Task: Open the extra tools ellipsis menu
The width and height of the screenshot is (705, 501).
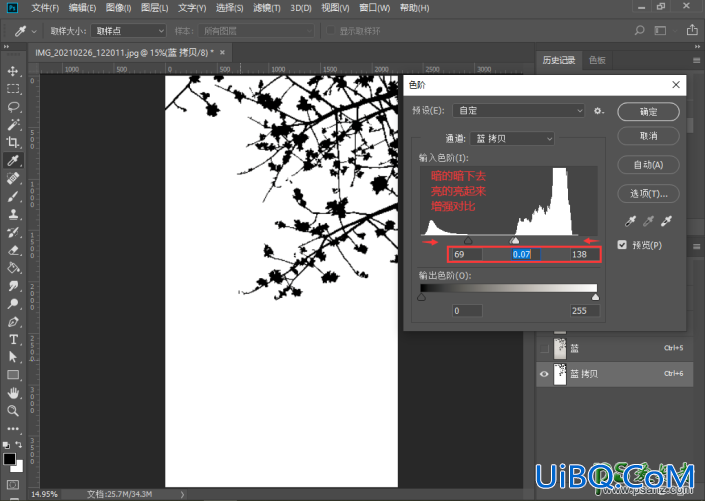Action: (x=13, y=429)
